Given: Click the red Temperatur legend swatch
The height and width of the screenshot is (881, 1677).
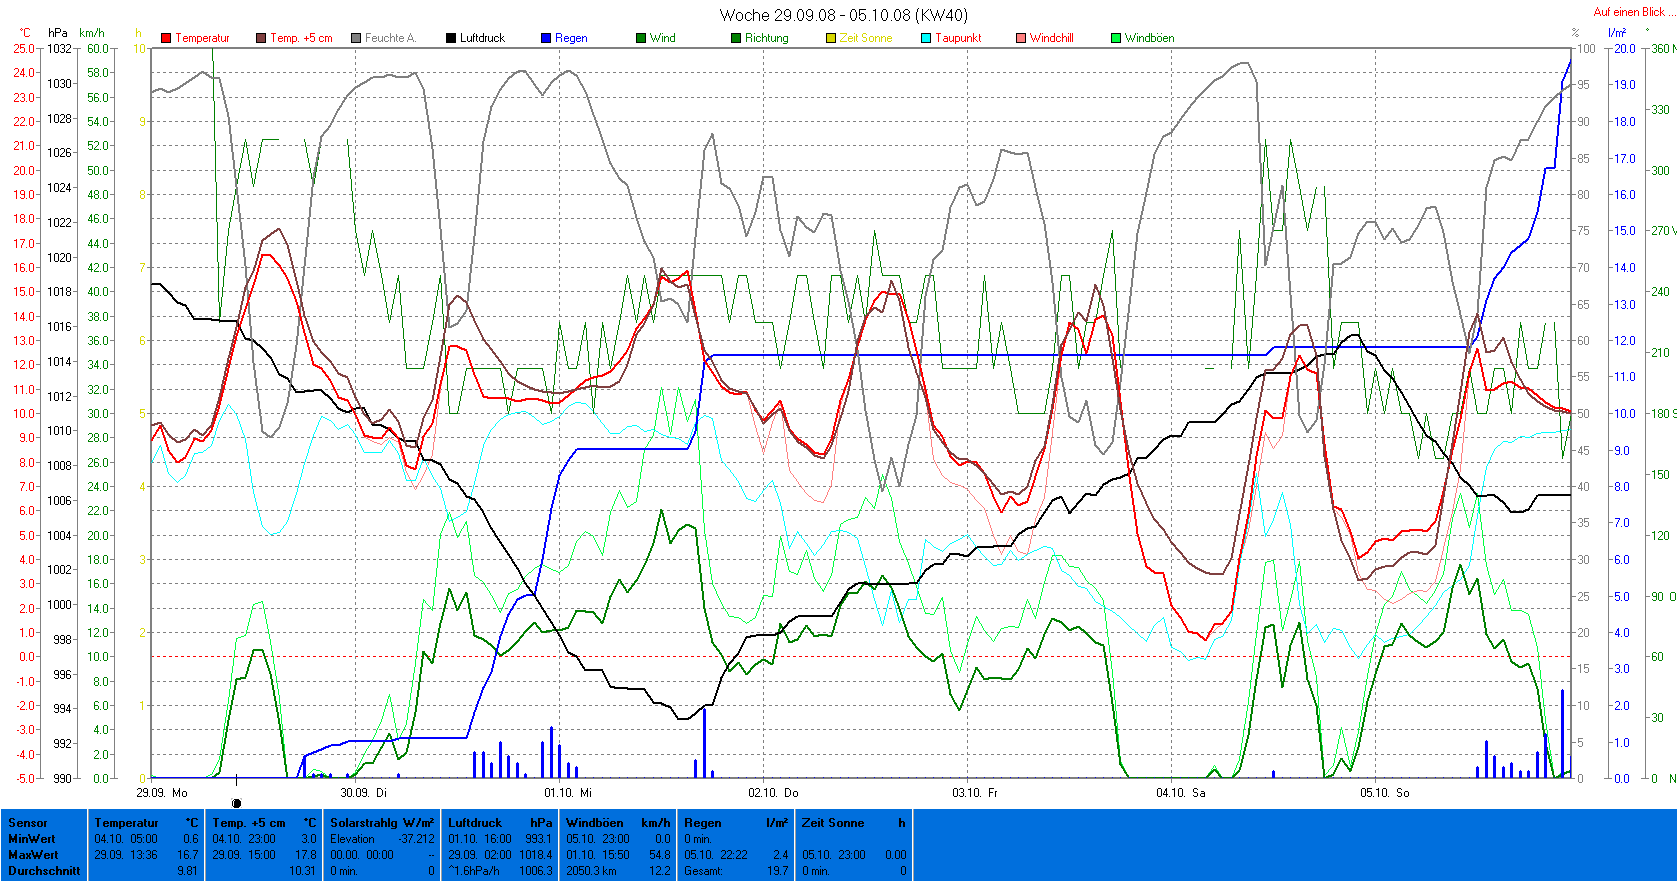Looking at the screenshot, I should [x=166, y=38].
